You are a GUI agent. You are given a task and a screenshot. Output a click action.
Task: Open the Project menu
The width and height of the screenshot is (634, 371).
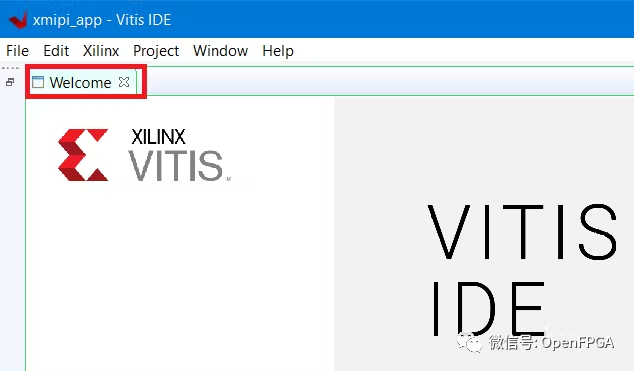click(x=156, y=51)
